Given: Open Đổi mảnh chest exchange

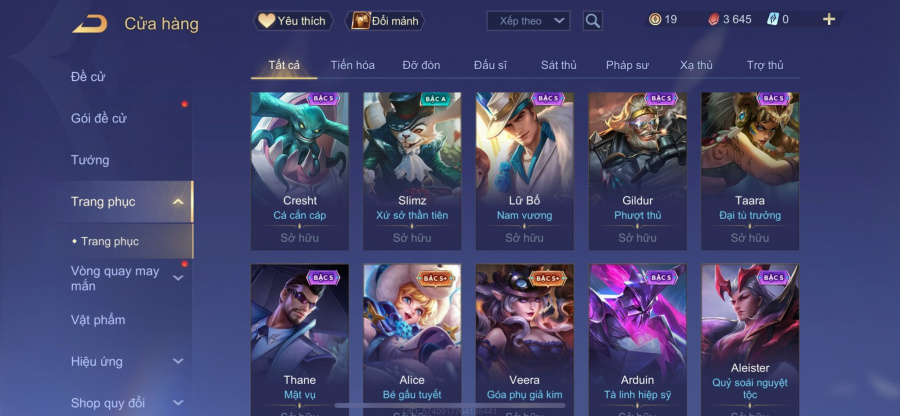Looking at the screenshot, I should tap(385, 21).
